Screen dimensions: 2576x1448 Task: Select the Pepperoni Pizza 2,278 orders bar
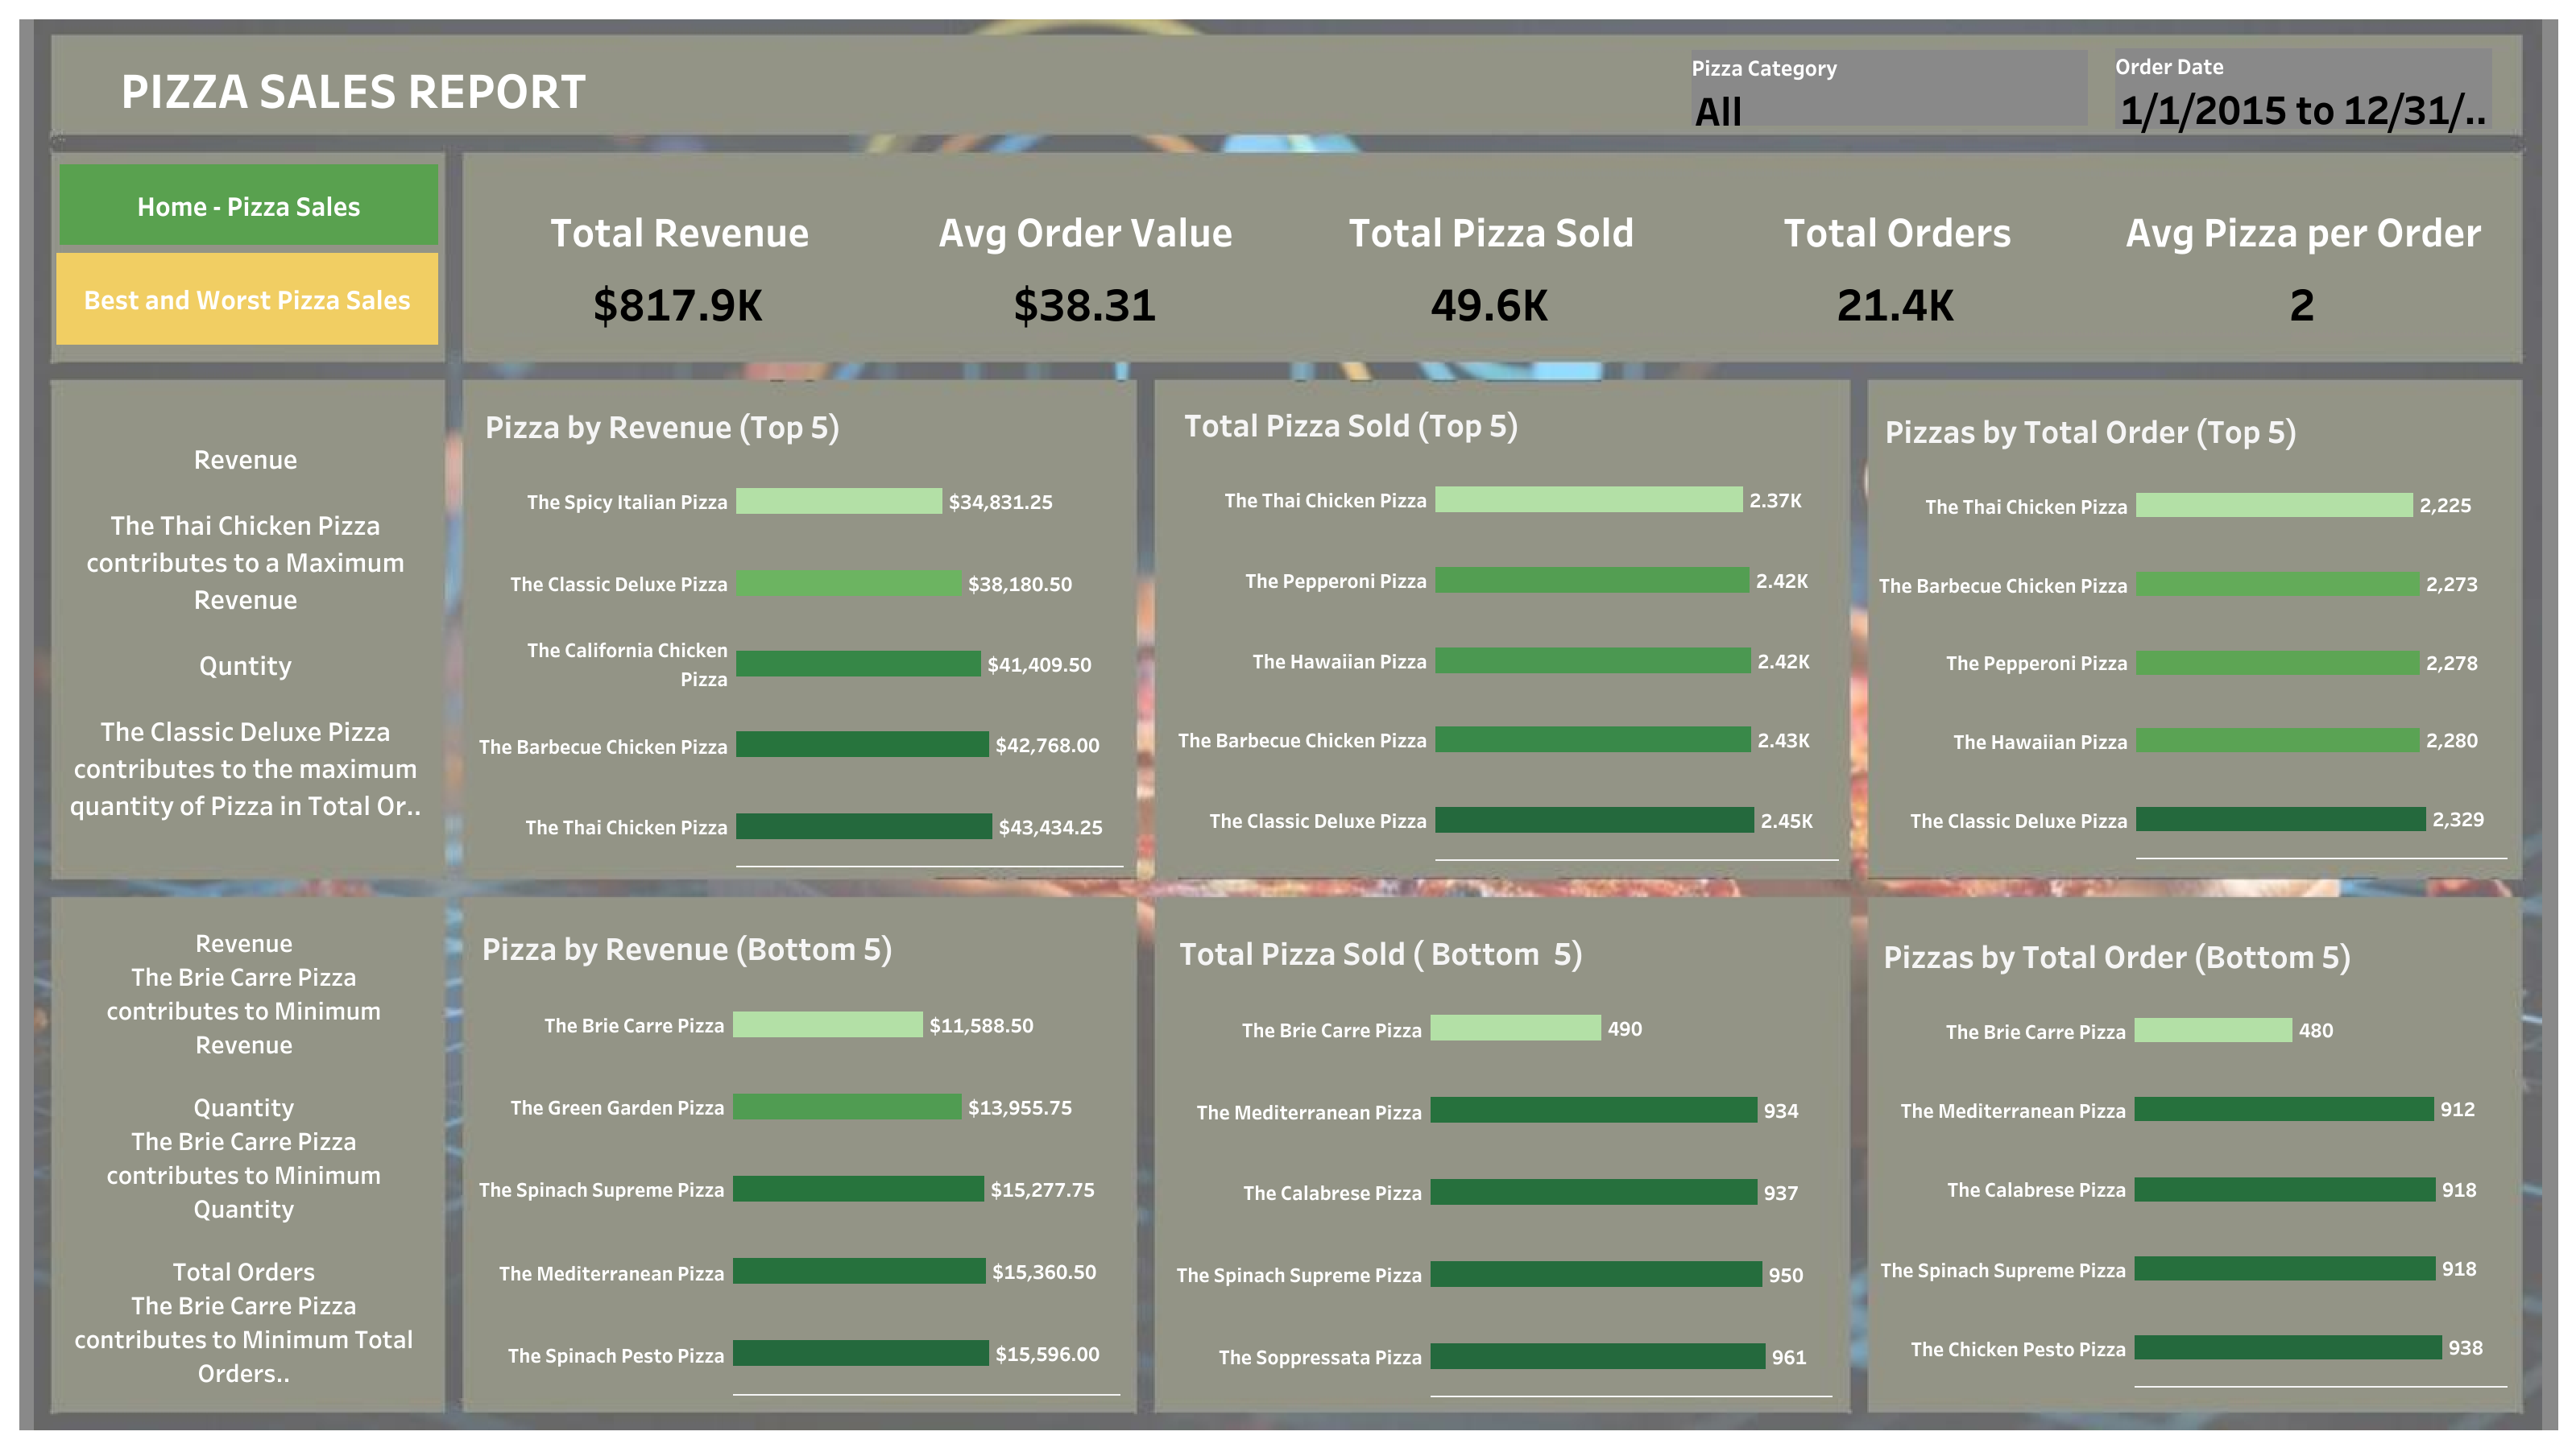[2277, 663]
